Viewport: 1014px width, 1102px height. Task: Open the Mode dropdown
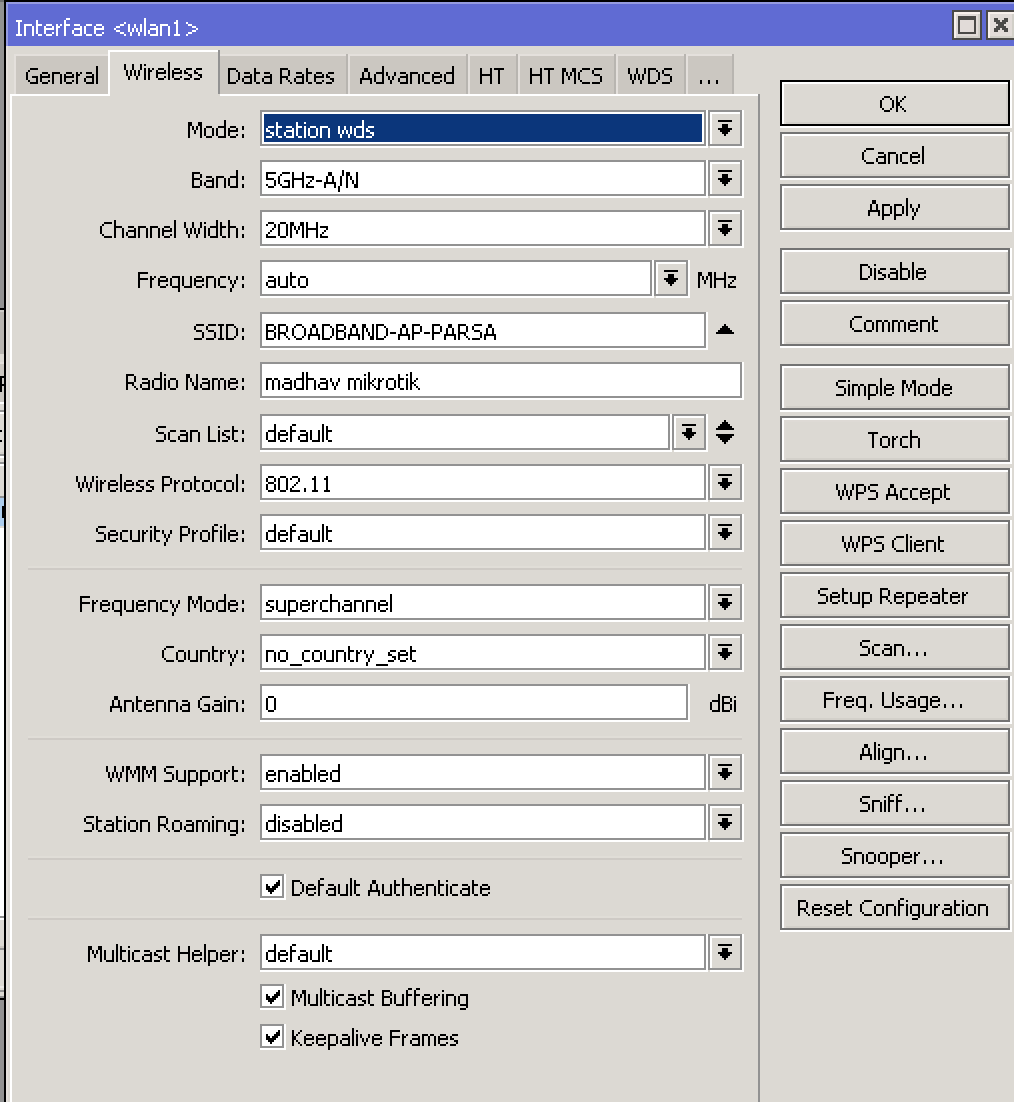click(x=725, y=128)
